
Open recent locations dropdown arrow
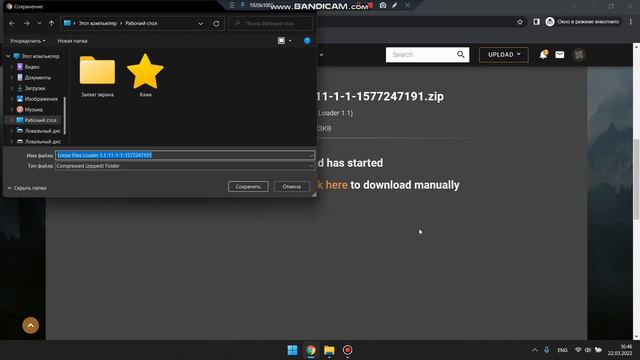coord(39,24)
